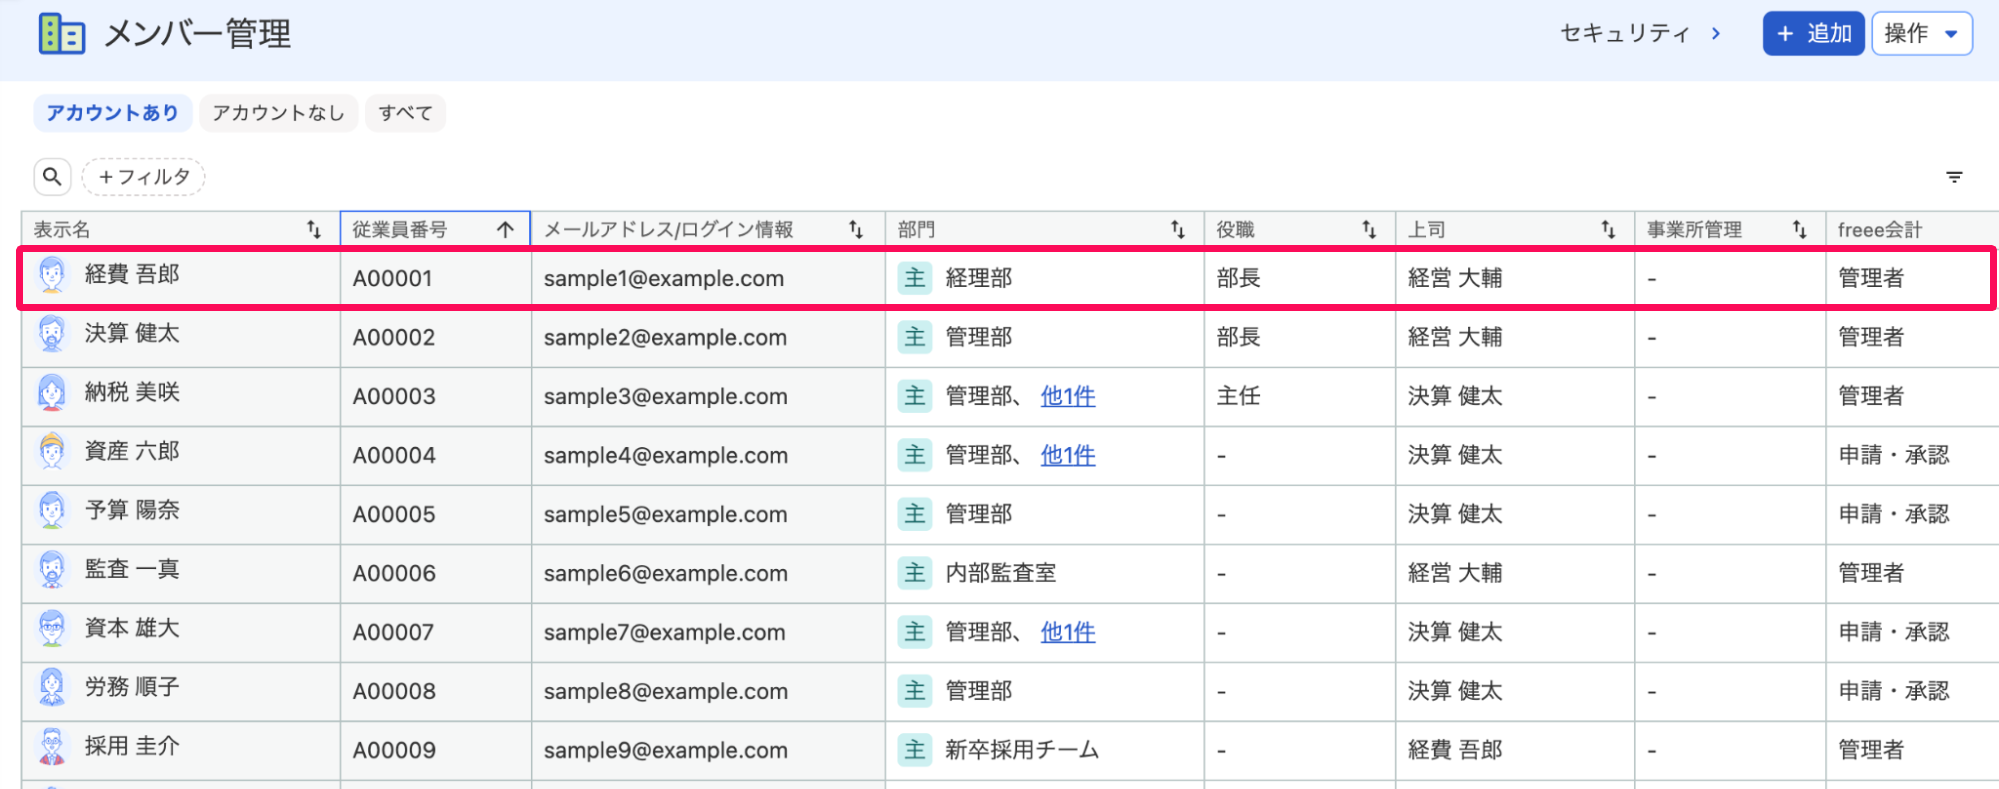Click the メンバー管理 page title
The height and width of the screenshot is (789, 1999).
(x=197, y=34)
